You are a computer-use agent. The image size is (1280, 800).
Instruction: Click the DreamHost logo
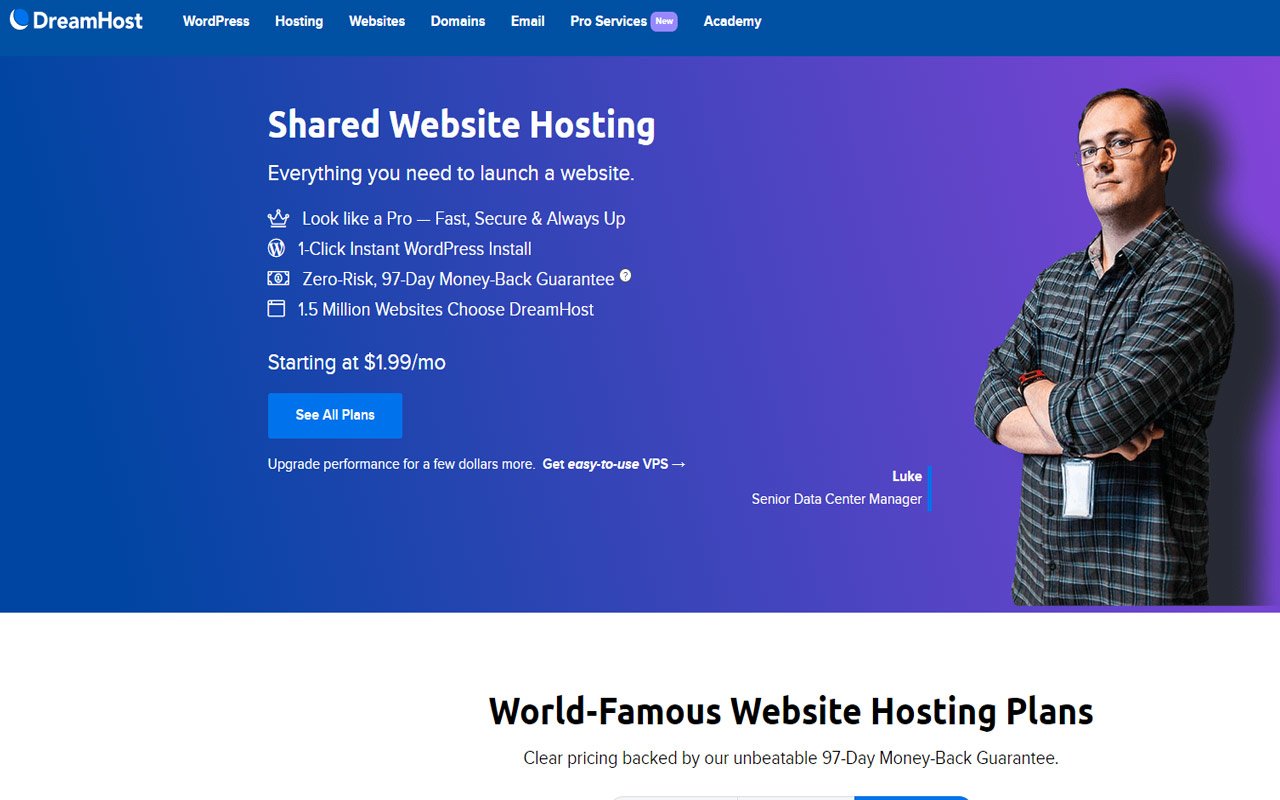click(76, 20)
